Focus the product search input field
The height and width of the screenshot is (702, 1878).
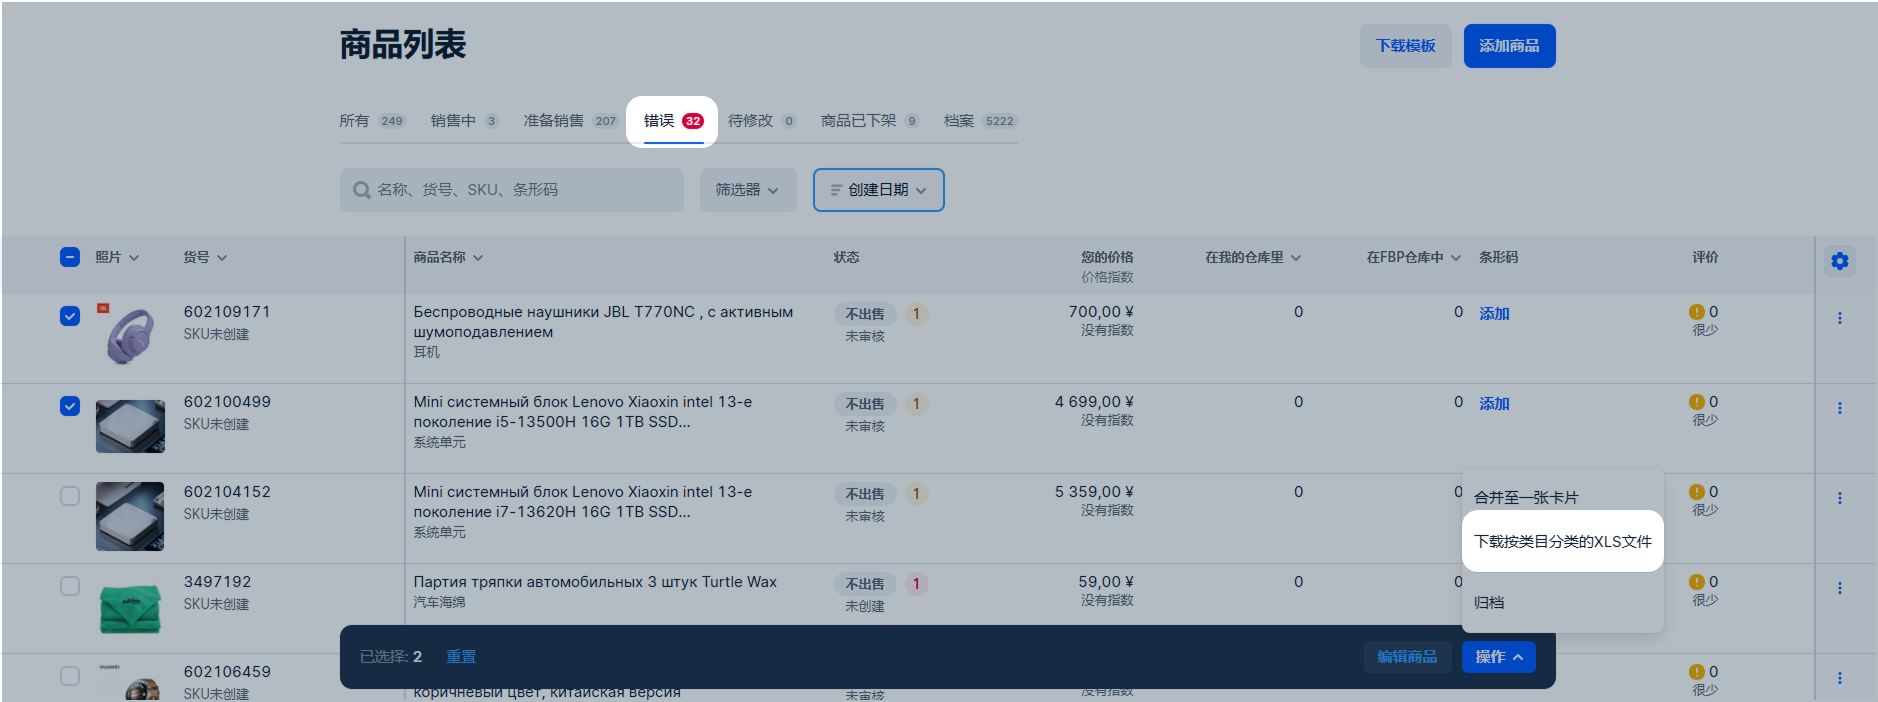click(x=512, y=190)
